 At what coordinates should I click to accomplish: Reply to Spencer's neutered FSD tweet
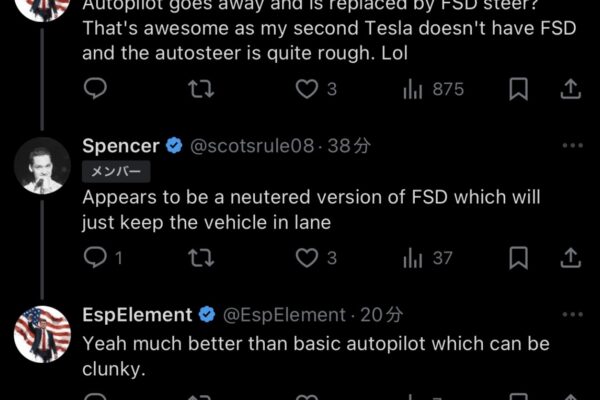pos(95,258)
